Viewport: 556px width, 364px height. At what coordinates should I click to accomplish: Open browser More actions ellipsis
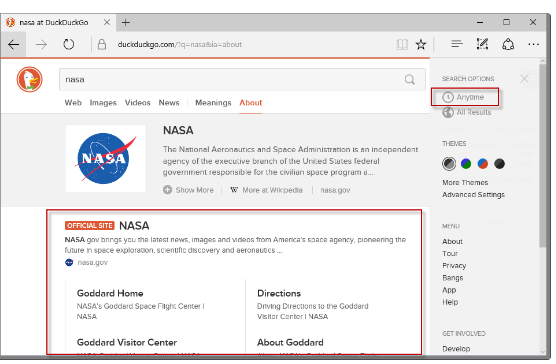click(533, 45)
